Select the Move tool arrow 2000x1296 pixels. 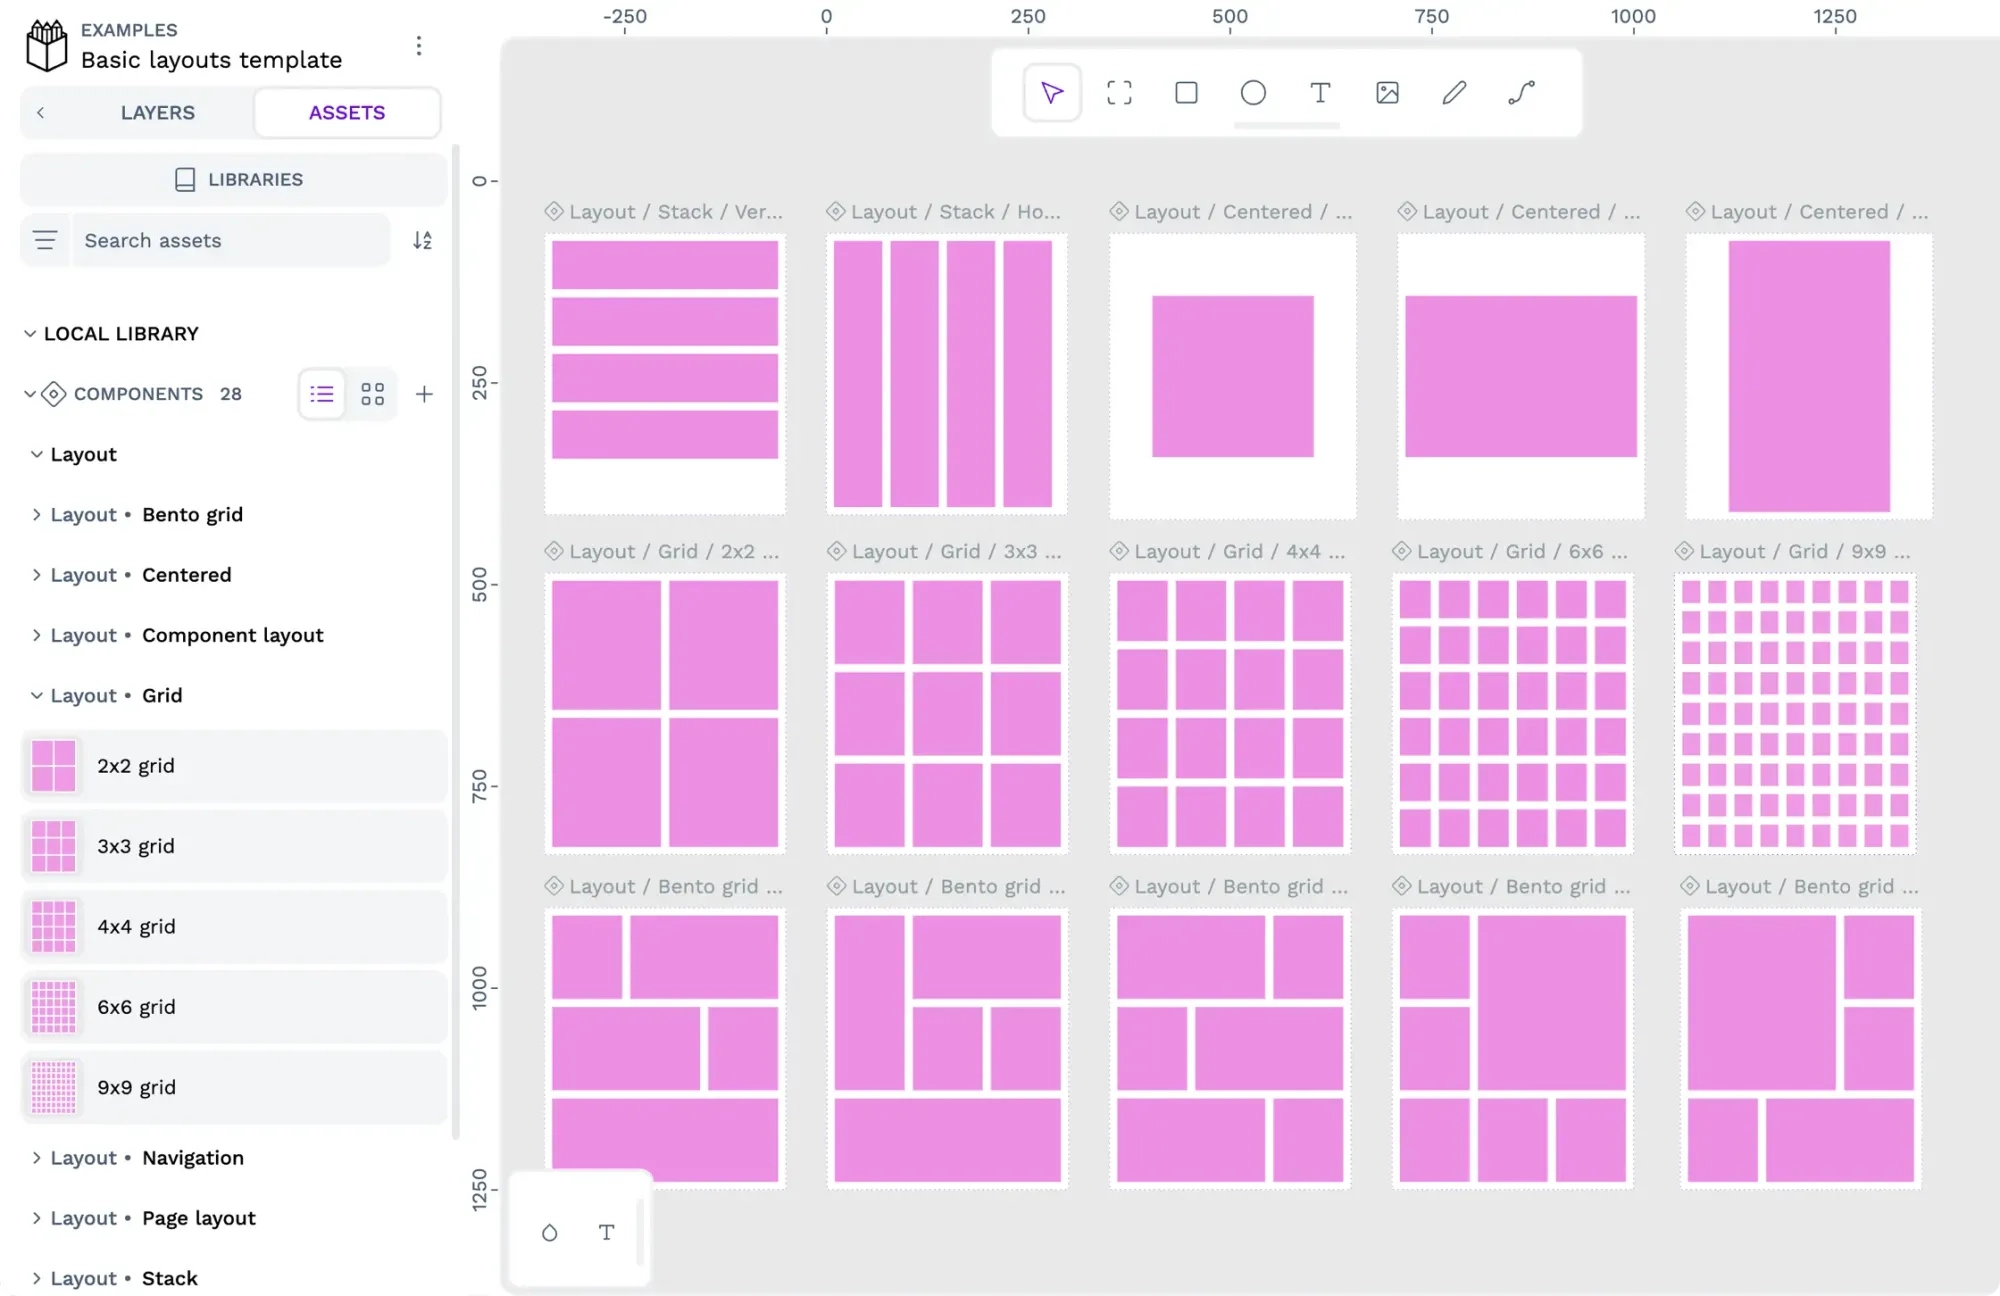(x=1052, y=93)
